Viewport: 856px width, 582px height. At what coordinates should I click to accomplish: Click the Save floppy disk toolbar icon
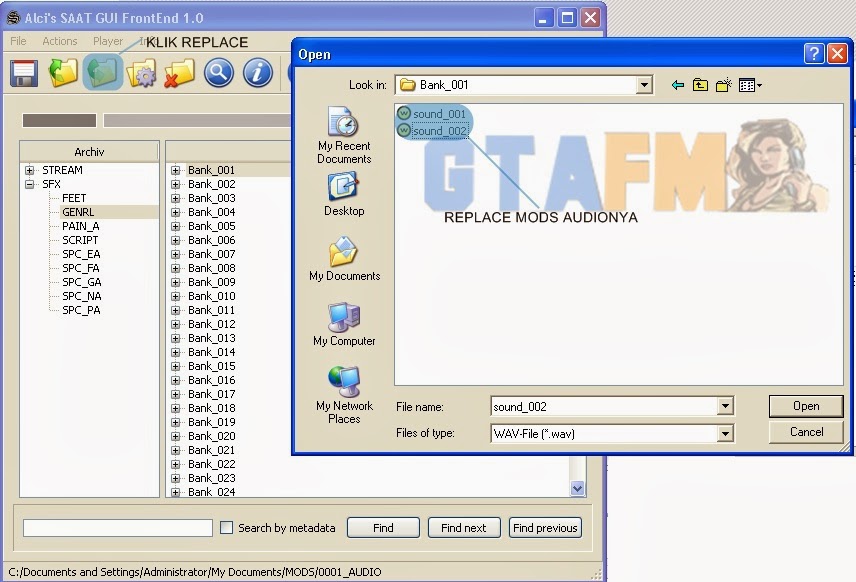pos(24,73)
